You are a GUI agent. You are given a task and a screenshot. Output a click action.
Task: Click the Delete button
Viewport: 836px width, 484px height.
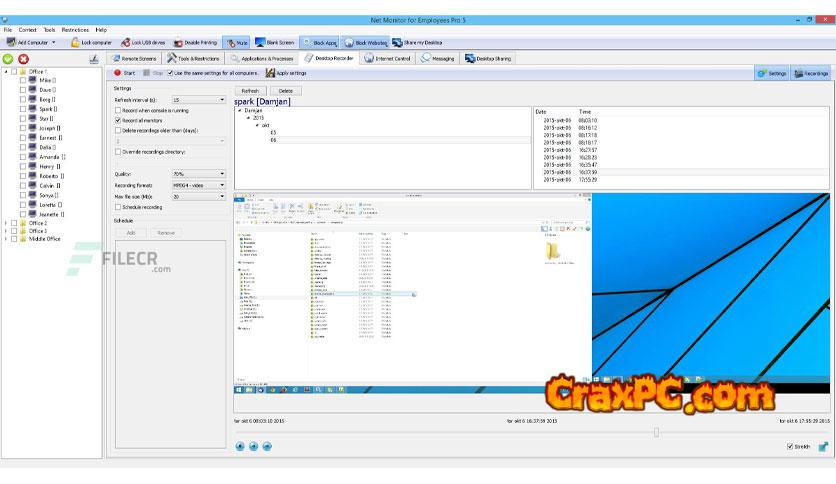[x=286, y=91]
